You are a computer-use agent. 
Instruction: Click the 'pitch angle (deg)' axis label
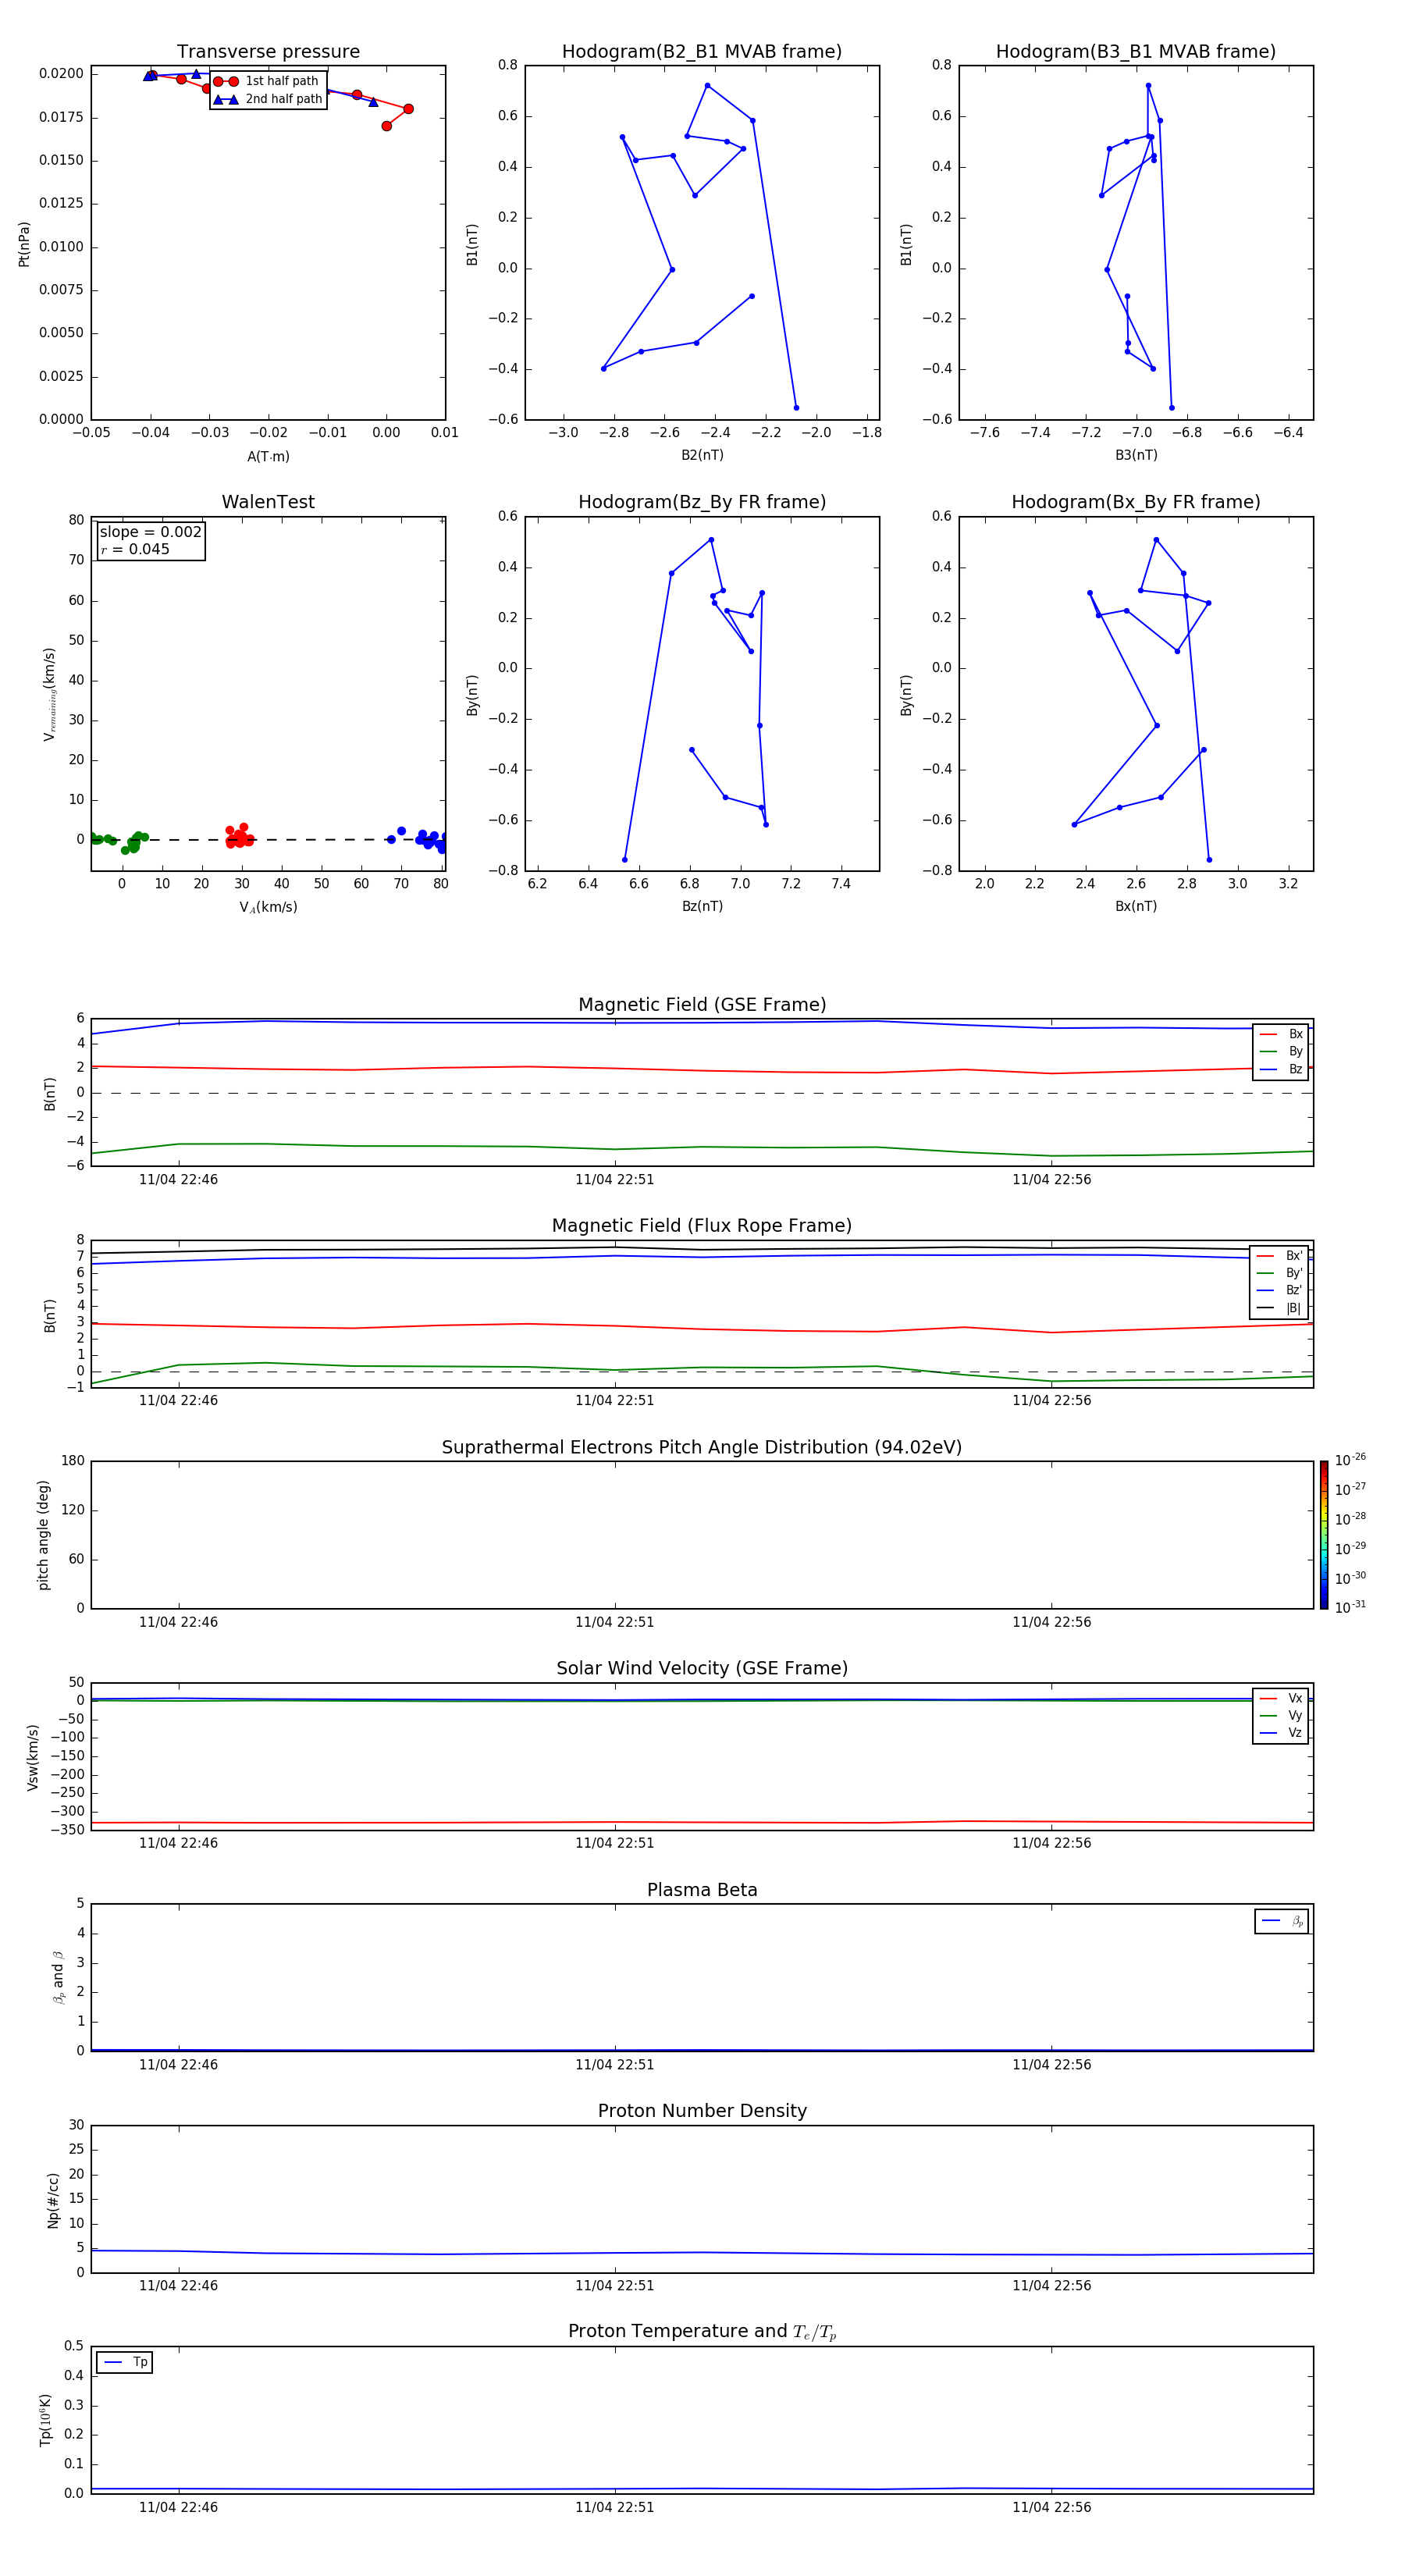point(44,1535)
